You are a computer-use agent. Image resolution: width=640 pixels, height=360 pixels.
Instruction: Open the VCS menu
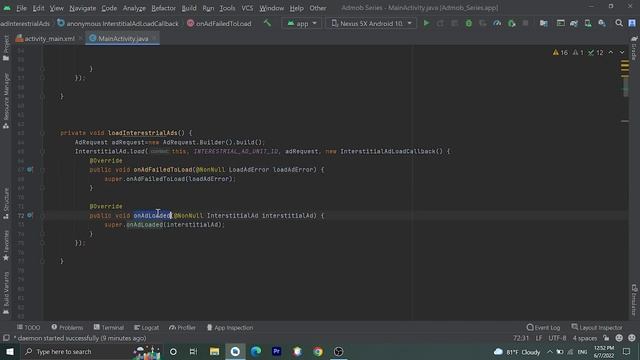click(x=247, y=8)
